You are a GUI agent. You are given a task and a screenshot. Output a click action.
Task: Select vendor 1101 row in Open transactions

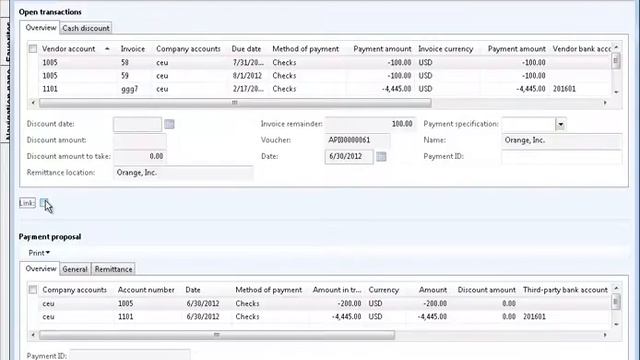320,89
